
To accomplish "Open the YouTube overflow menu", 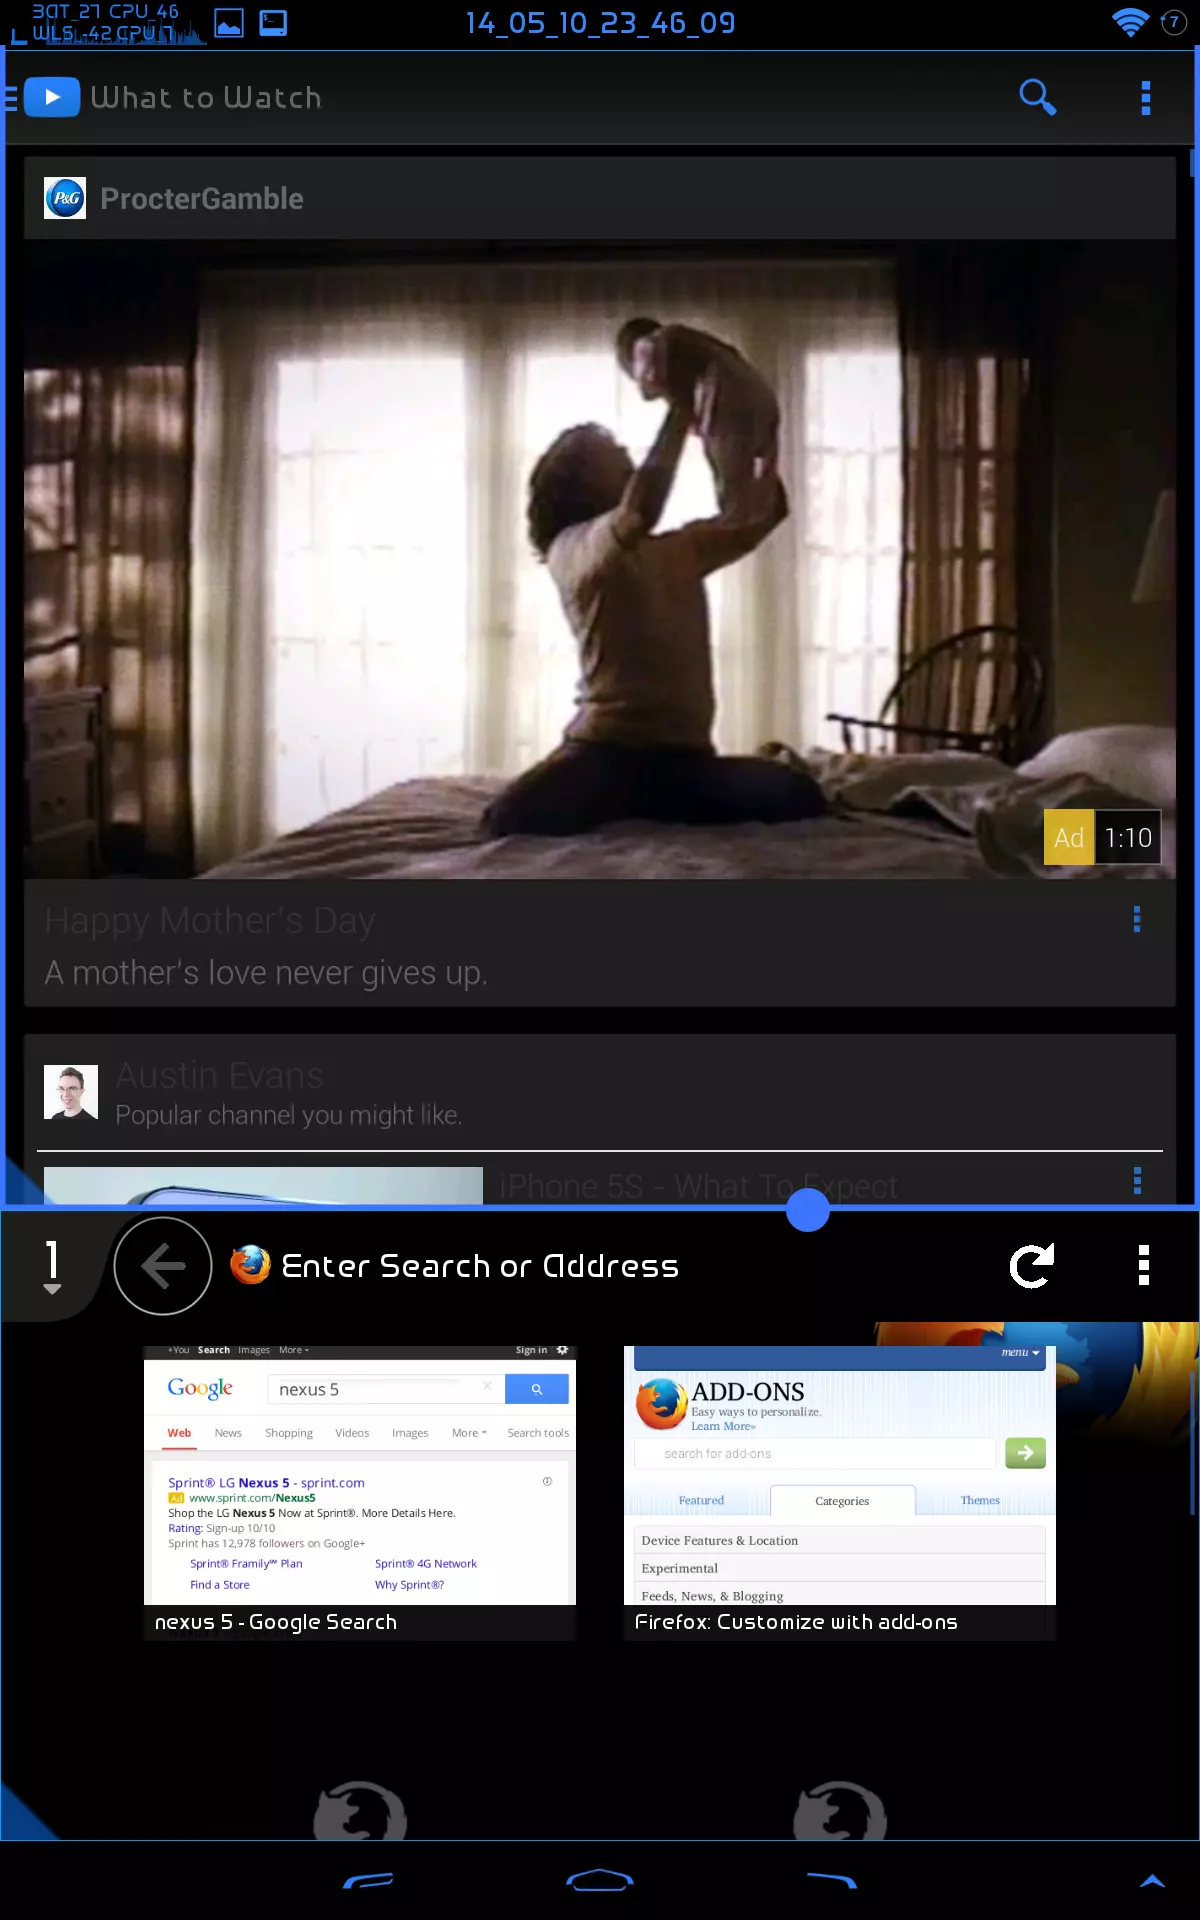I will (1146, 98).
